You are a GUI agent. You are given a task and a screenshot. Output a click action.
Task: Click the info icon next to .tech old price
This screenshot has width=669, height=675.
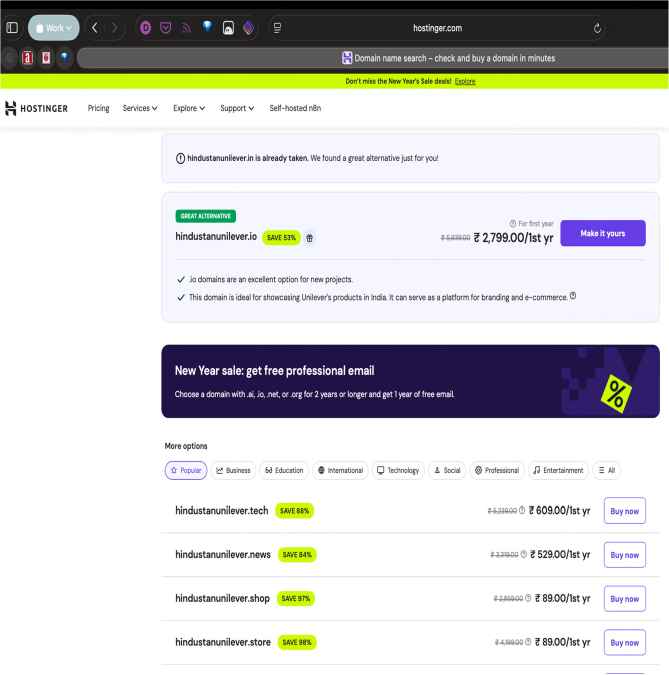coord(522,510)
